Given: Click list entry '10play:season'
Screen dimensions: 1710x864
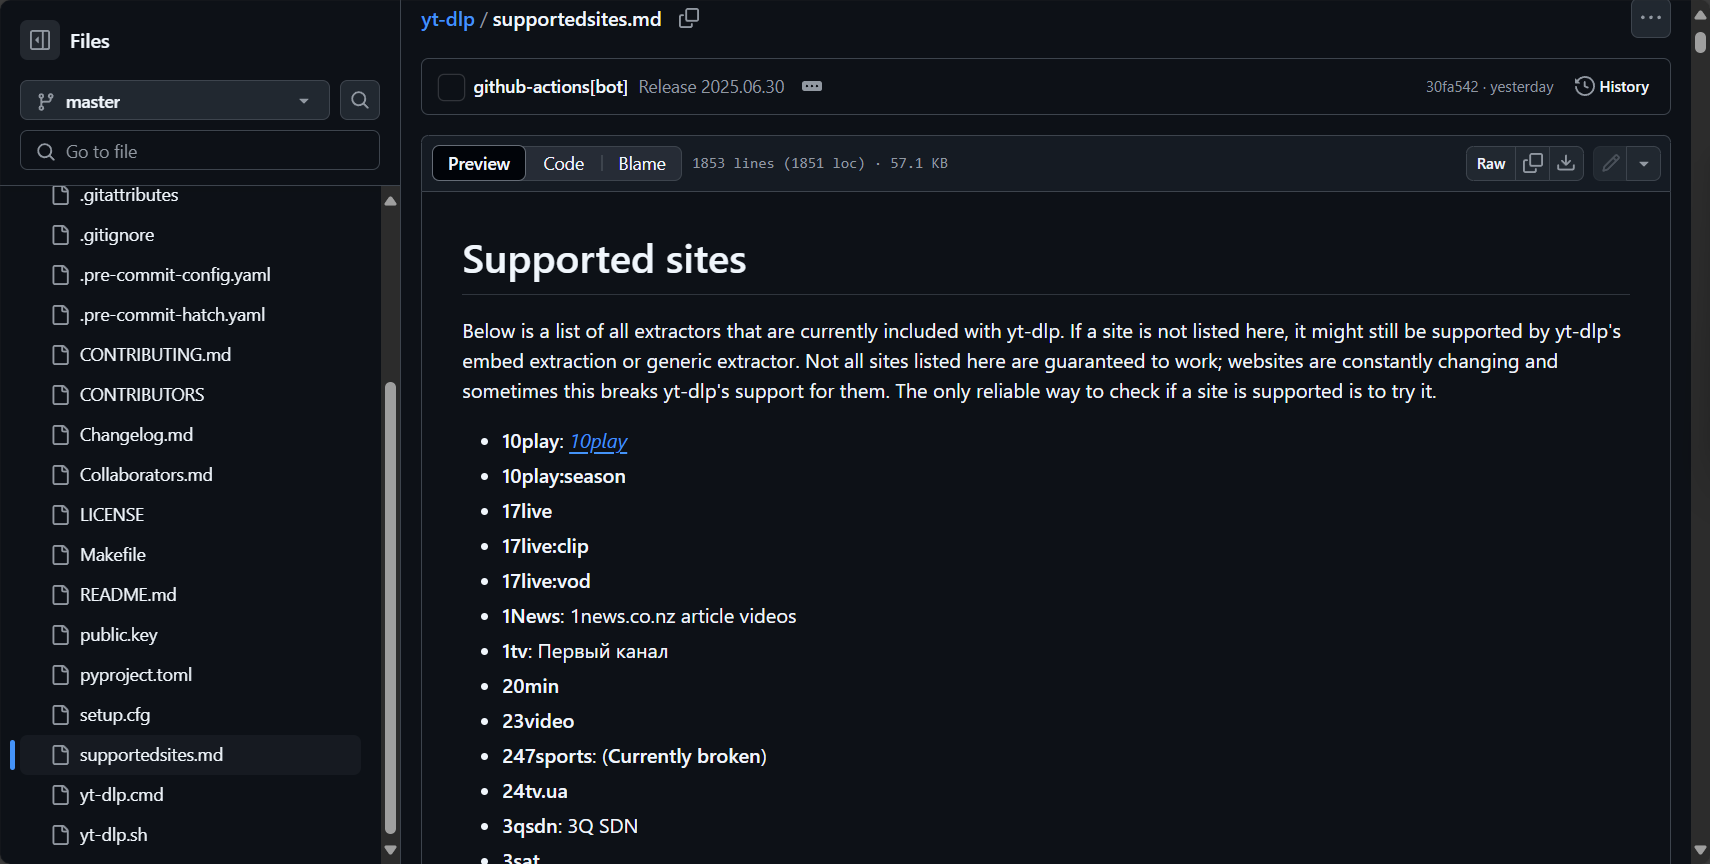Looking at the screenshot, I should coord(564,476).
